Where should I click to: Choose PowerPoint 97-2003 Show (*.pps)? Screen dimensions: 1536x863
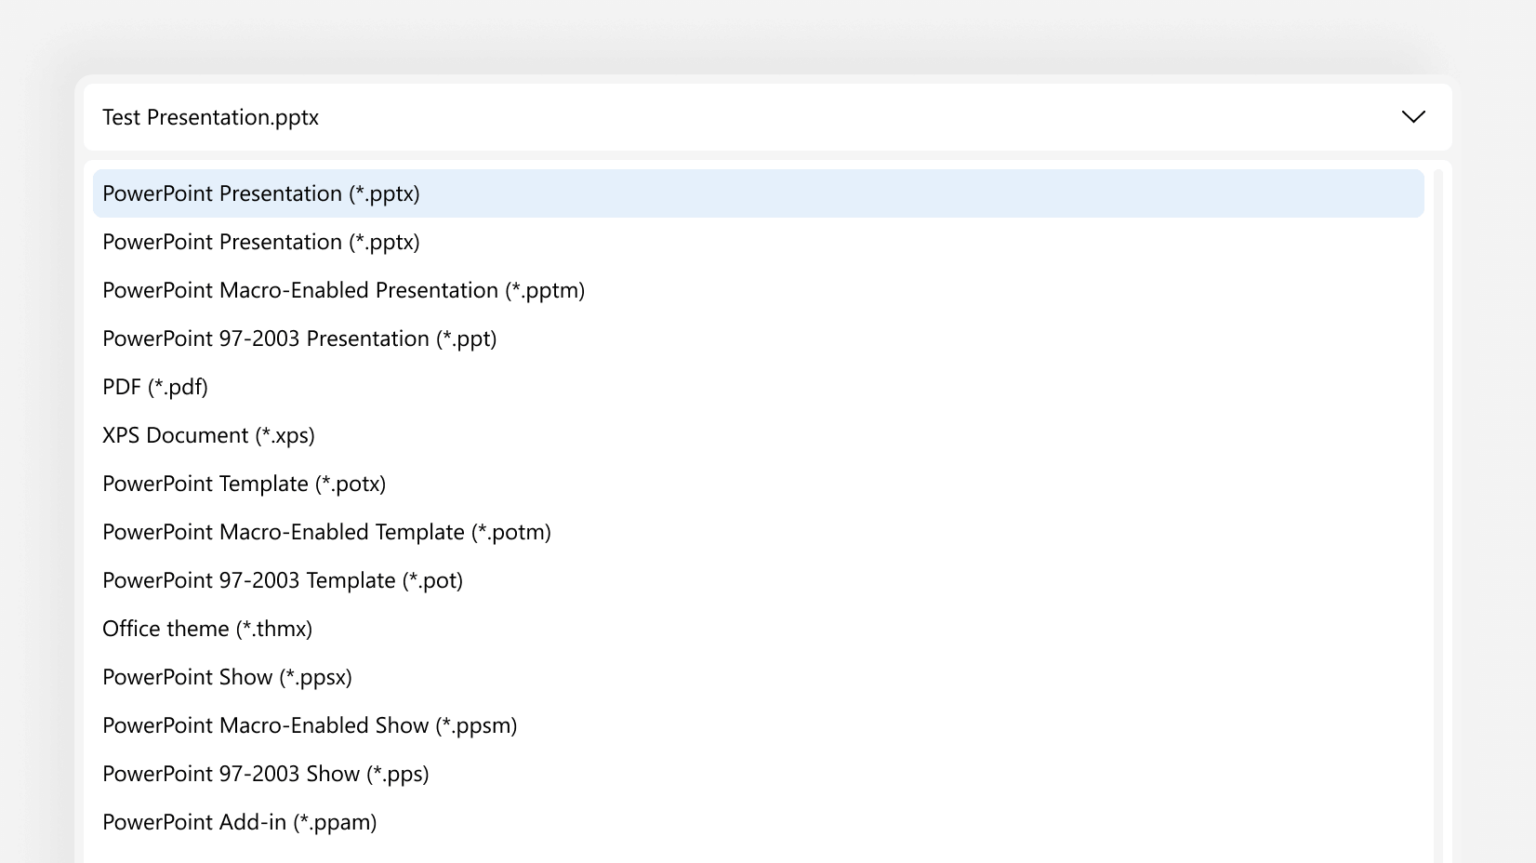[x=266, y=773]
